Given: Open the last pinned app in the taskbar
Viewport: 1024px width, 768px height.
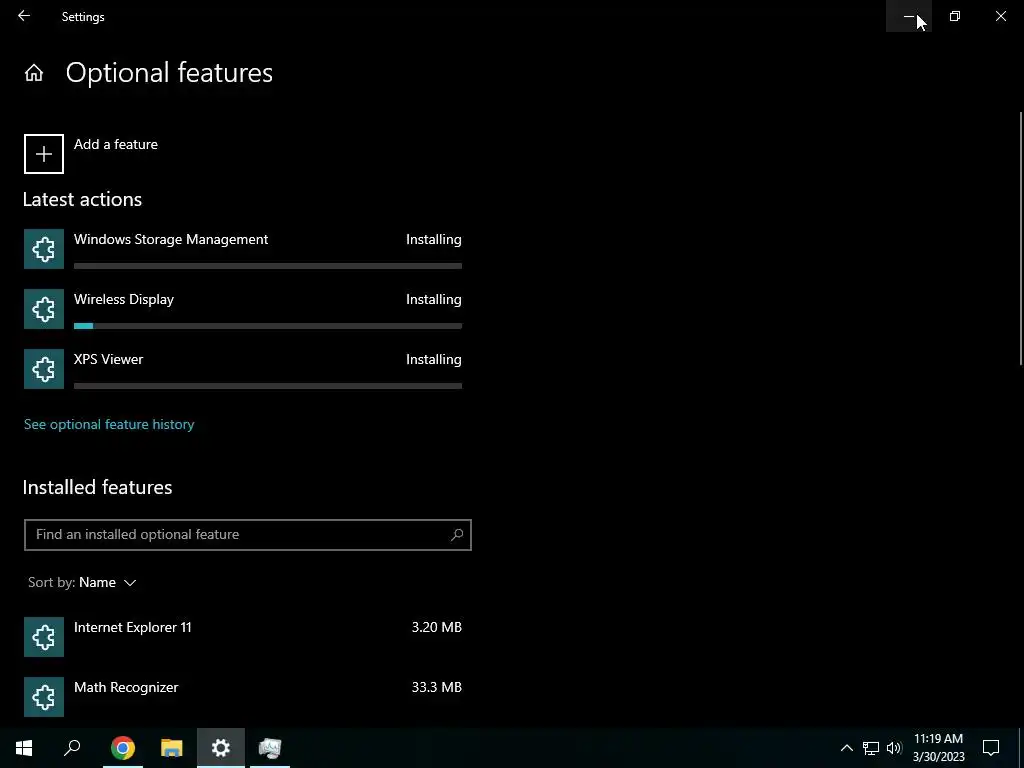Looking at the screenshot, I should point(270,748).
